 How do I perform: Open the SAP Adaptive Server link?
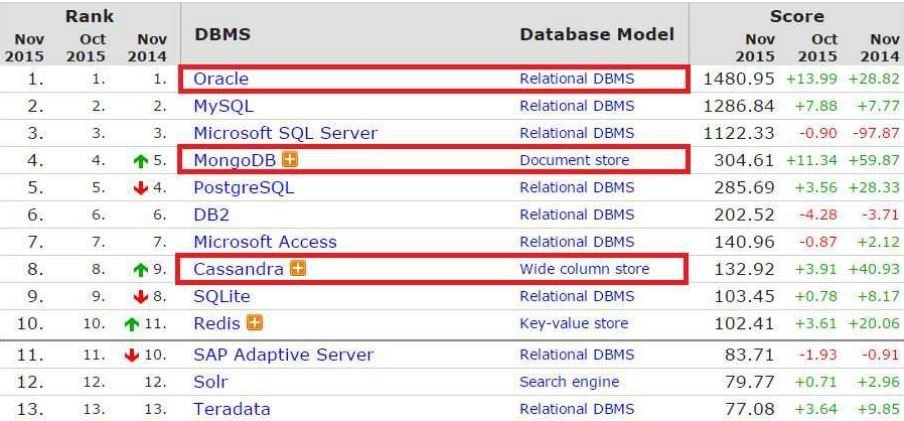coord(283,355)
